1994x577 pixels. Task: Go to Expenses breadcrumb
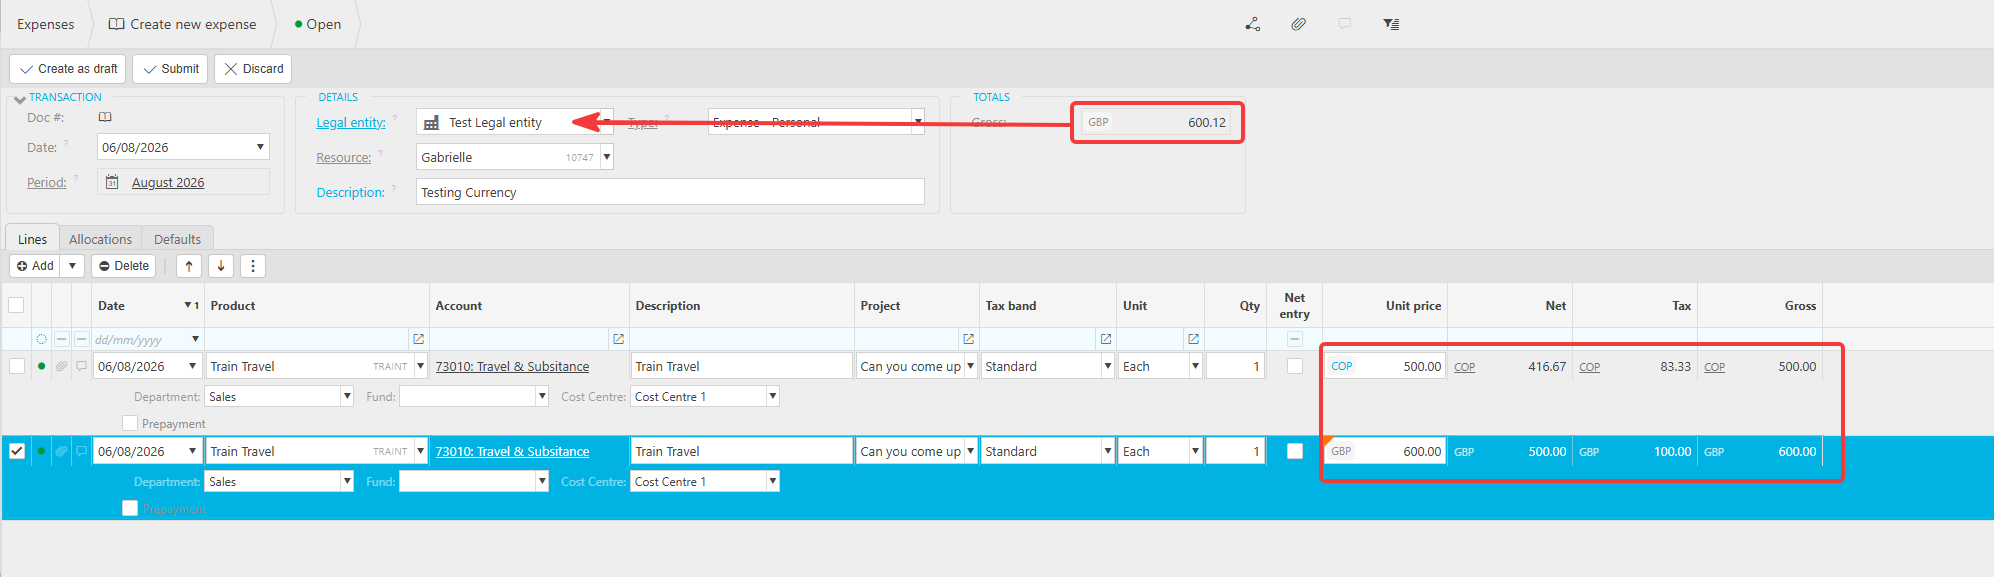click(x=45, y=24)
